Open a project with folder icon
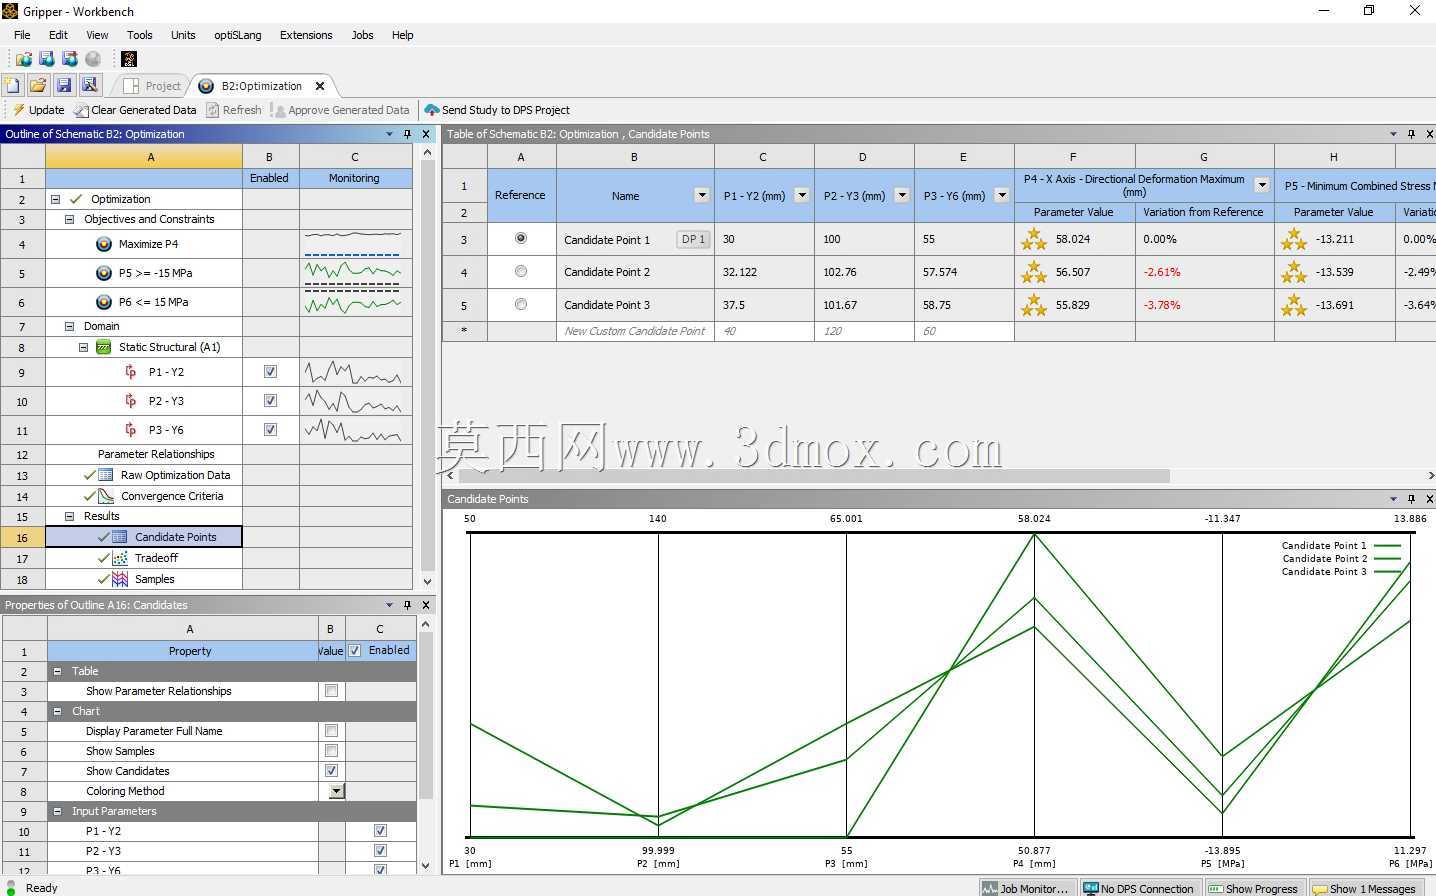Viewport: 1436px width, 896px height. 38,86
